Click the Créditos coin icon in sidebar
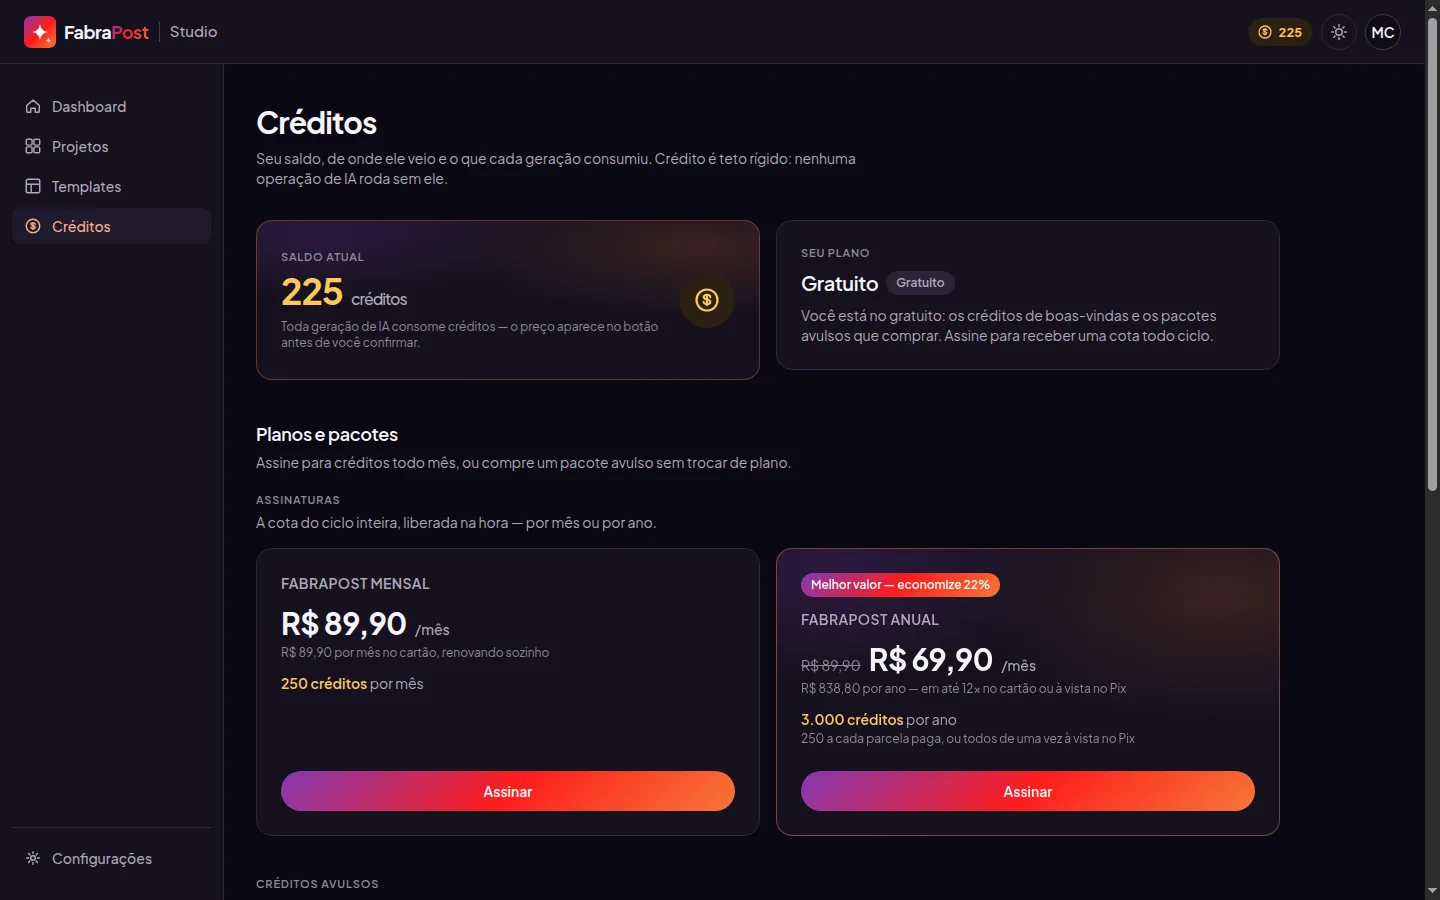The height and width of the screenshot is (900, 1440). pyautogui.click(x=33, y=226)
